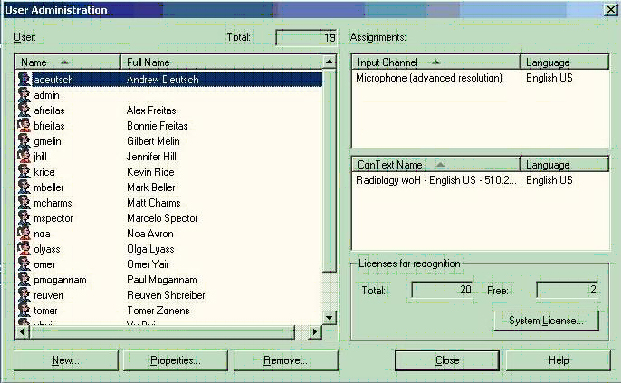Image resolution: width=621 pixels, height=383 pixels.
Task: Select full name Omer Yair
Action: [148, 264]
